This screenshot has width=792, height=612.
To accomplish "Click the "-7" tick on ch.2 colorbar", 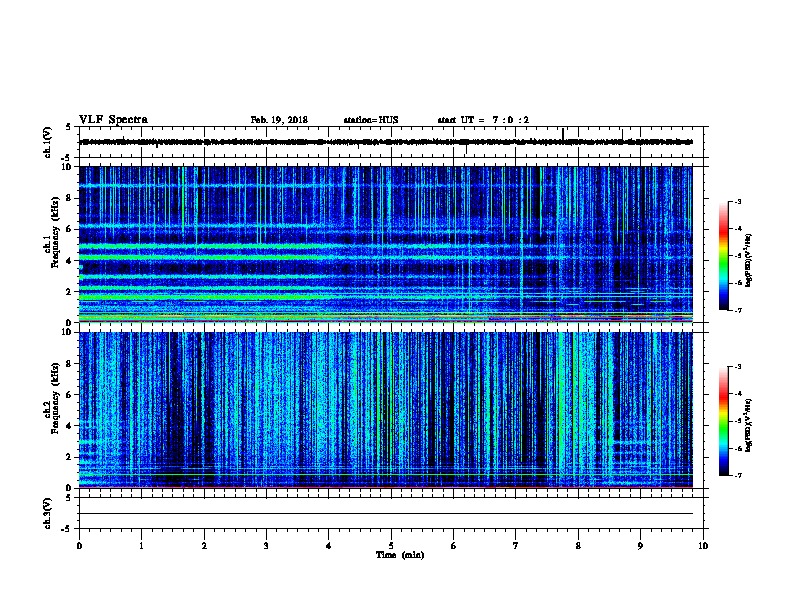I will pyautogui.click(x=737, y=475).
